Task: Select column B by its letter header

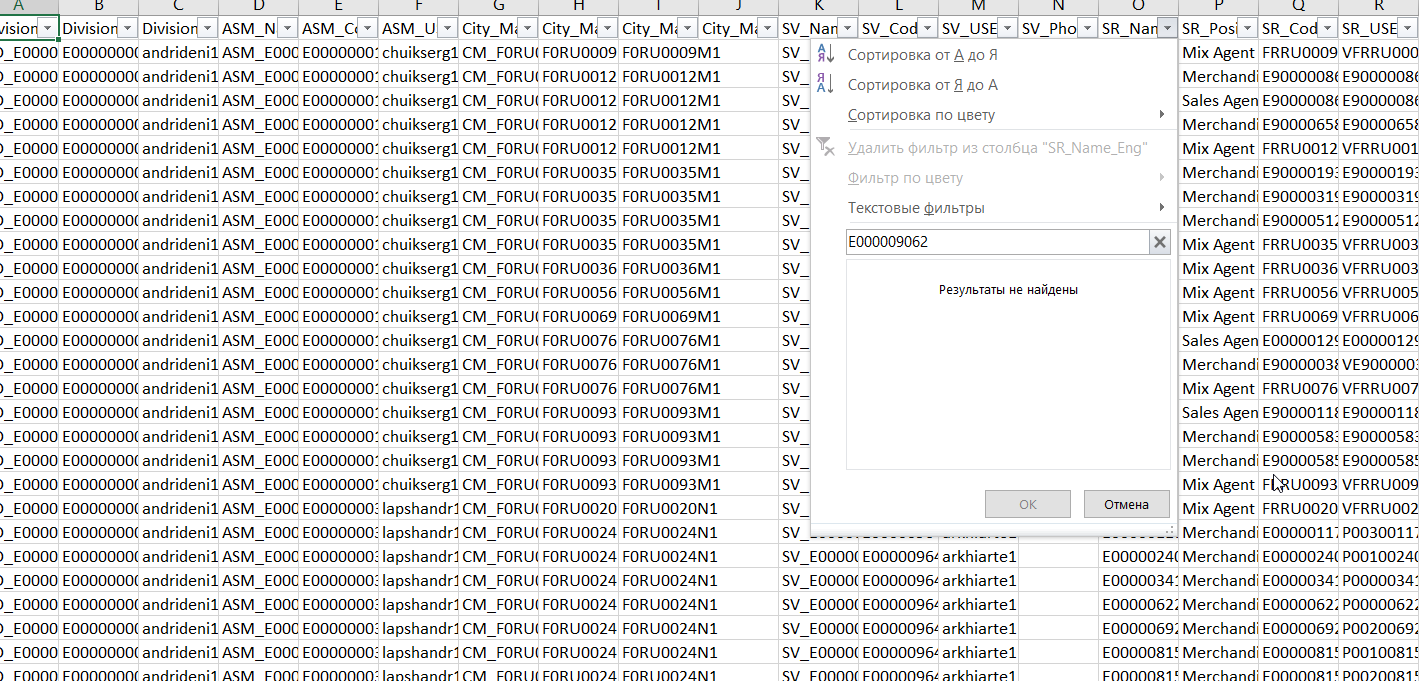Action: 99,7
